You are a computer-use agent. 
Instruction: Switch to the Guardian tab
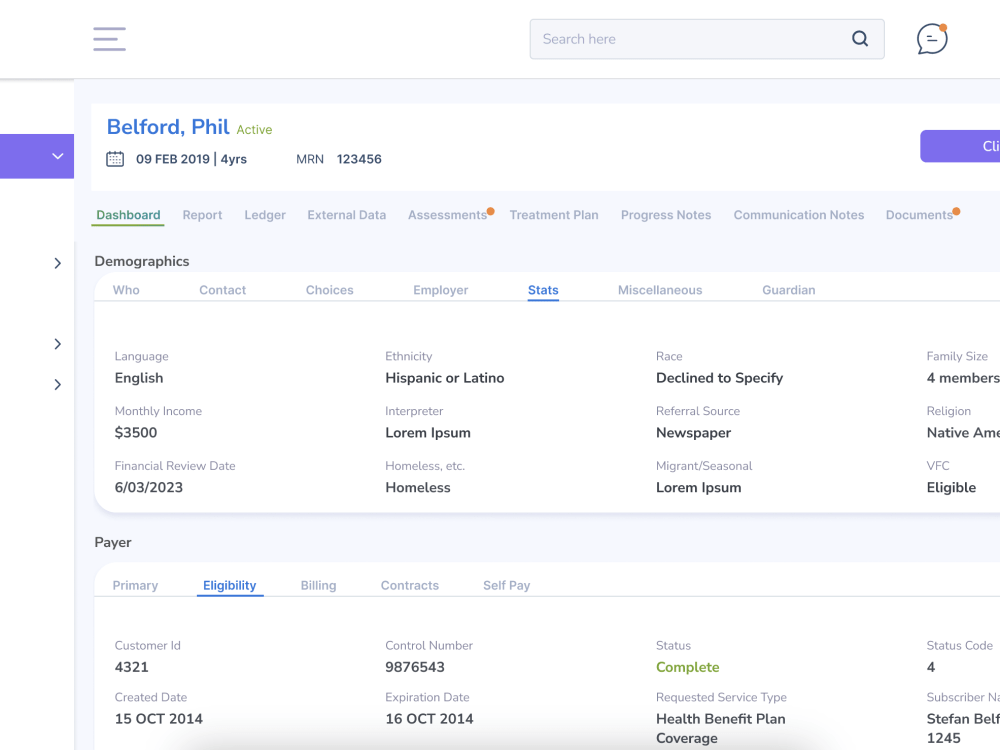click(x=789, y=290)
